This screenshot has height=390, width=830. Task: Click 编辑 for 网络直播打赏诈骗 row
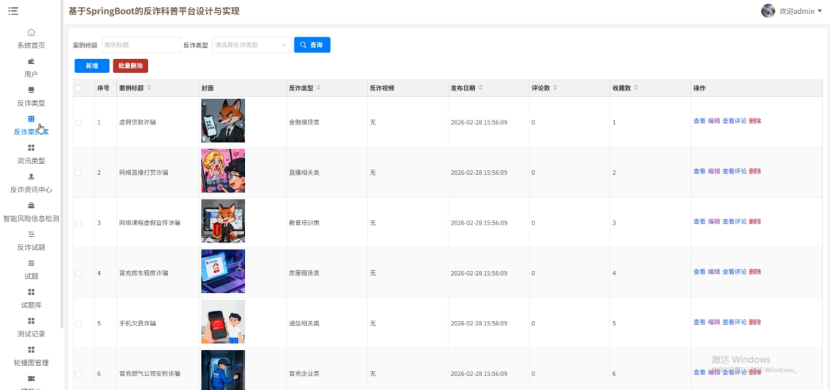(x=714, y=171)
